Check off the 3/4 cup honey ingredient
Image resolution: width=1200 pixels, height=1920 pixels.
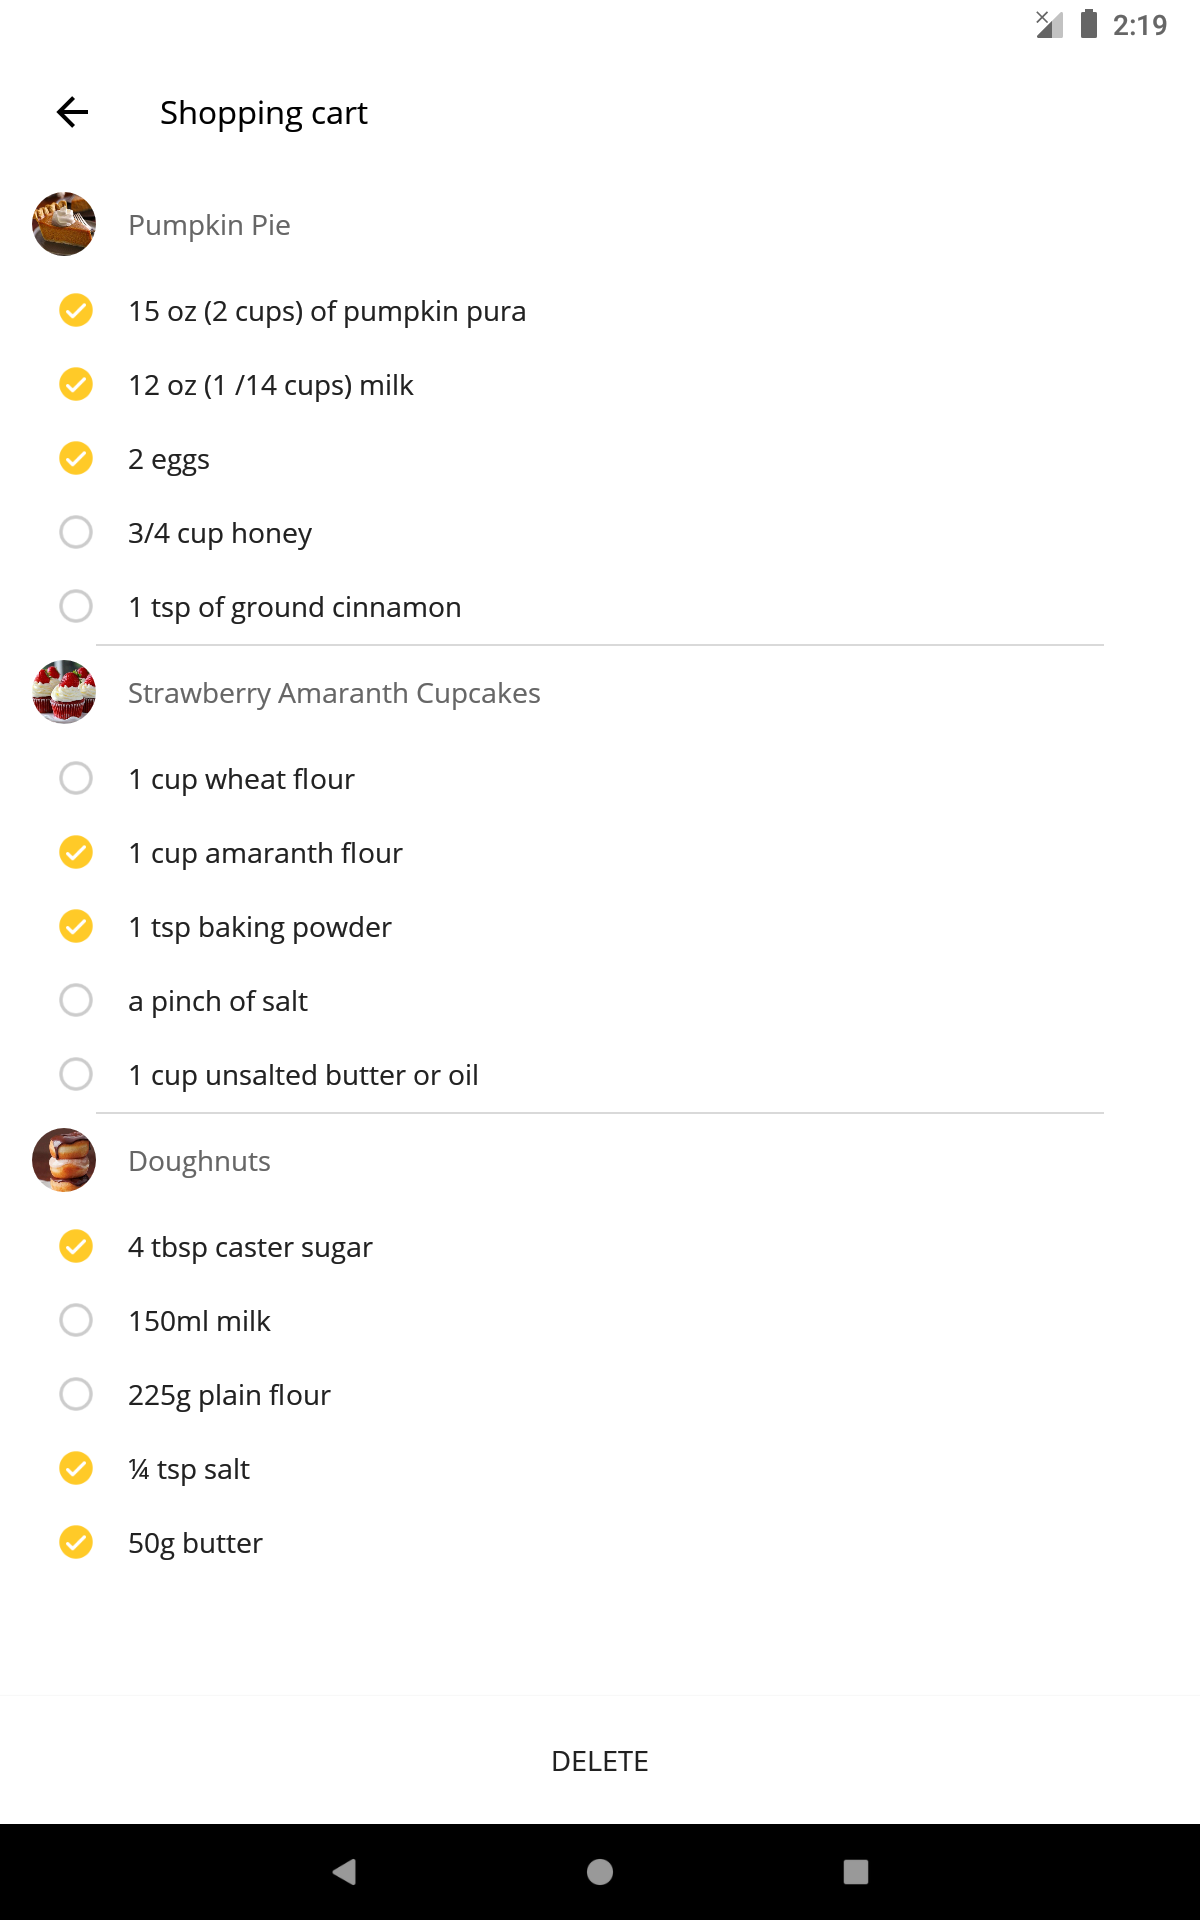pyautogui.click(x=75, y=532)
